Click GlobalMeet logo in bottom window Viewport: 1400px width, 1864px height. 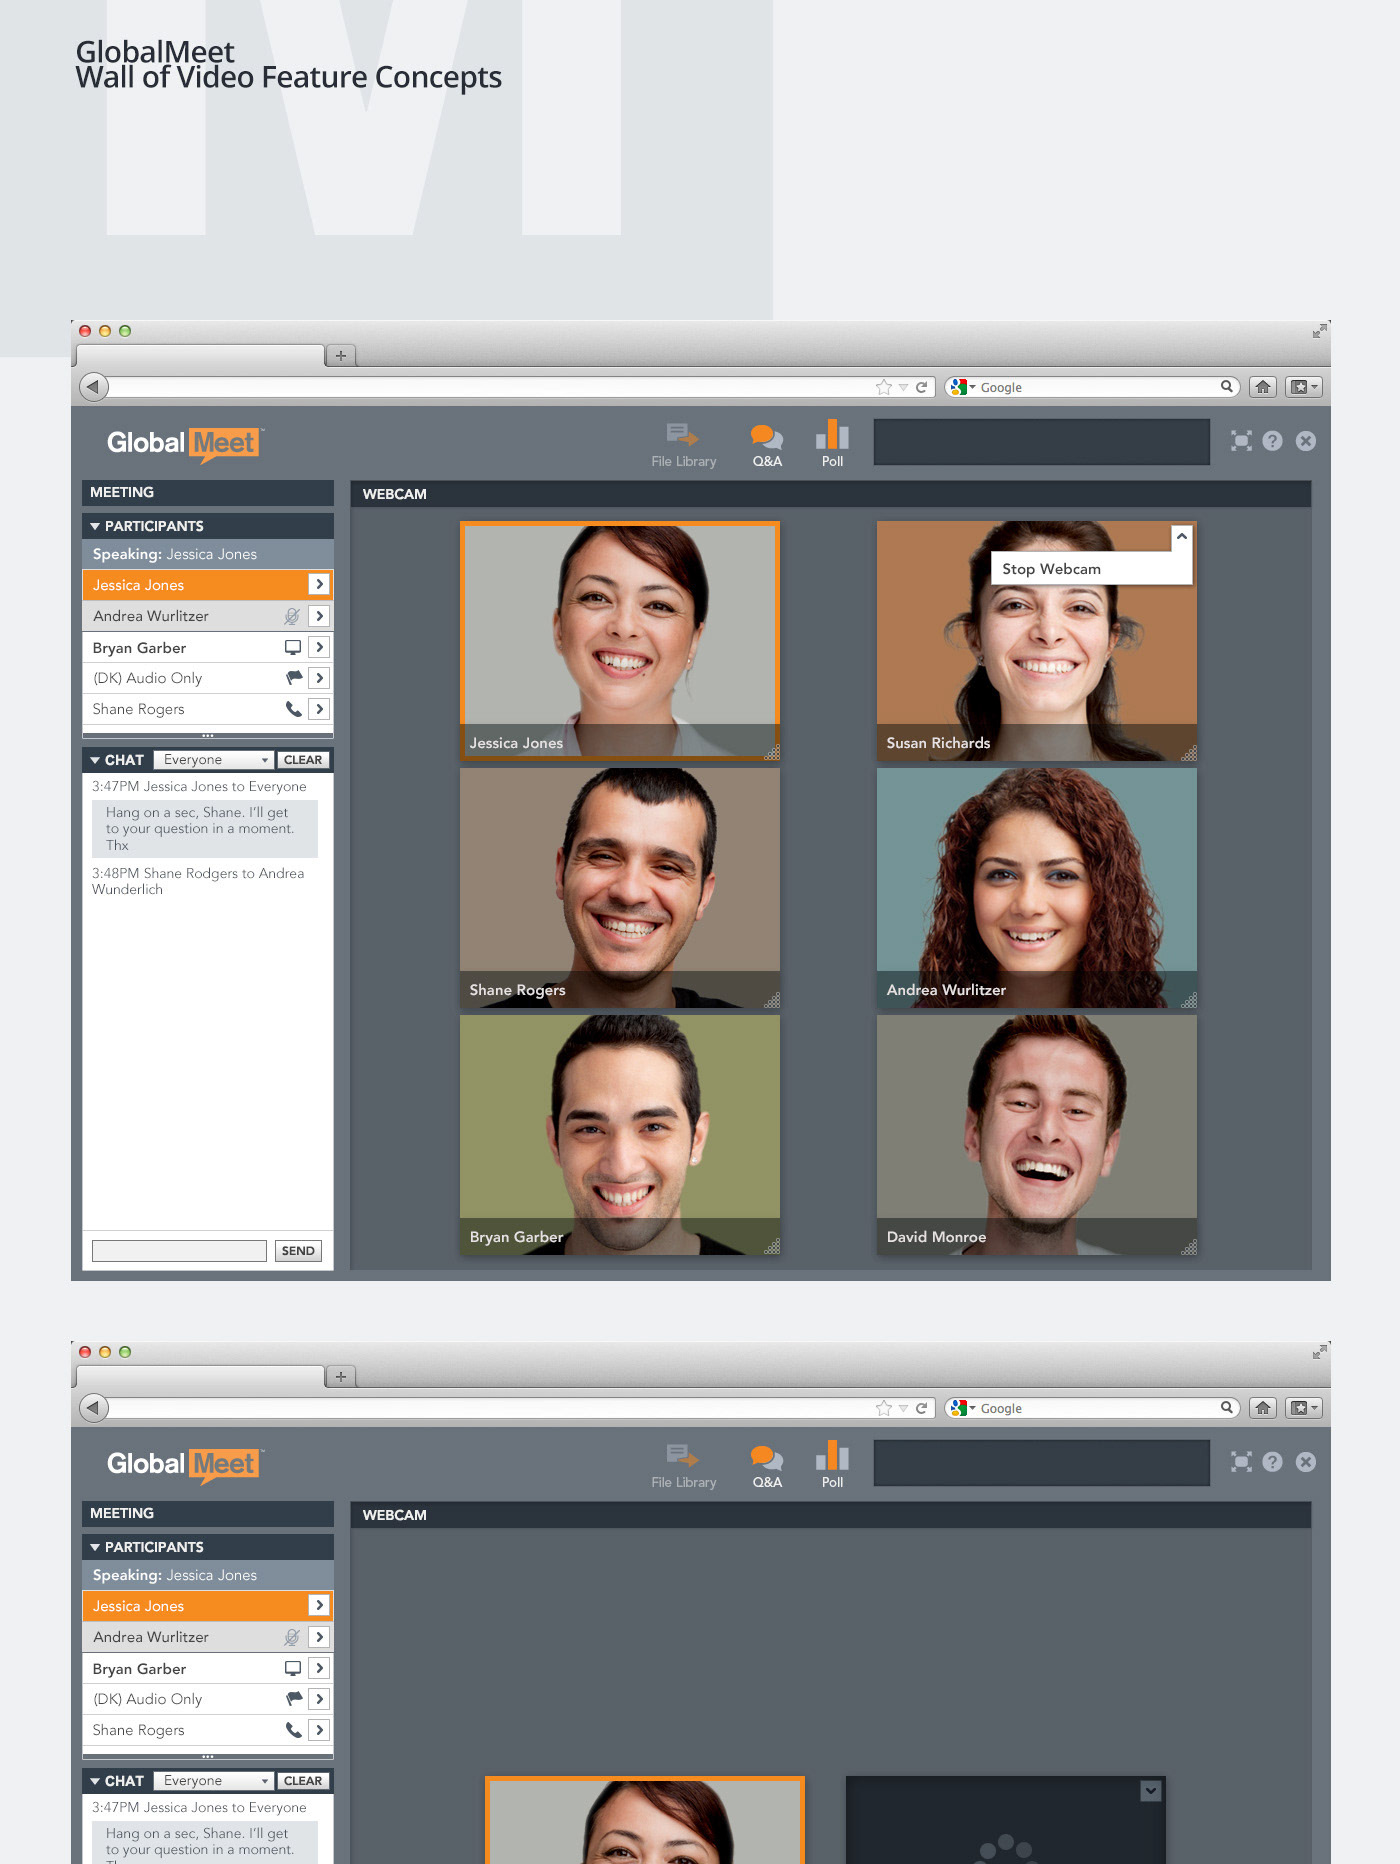tap(184, 1465)
